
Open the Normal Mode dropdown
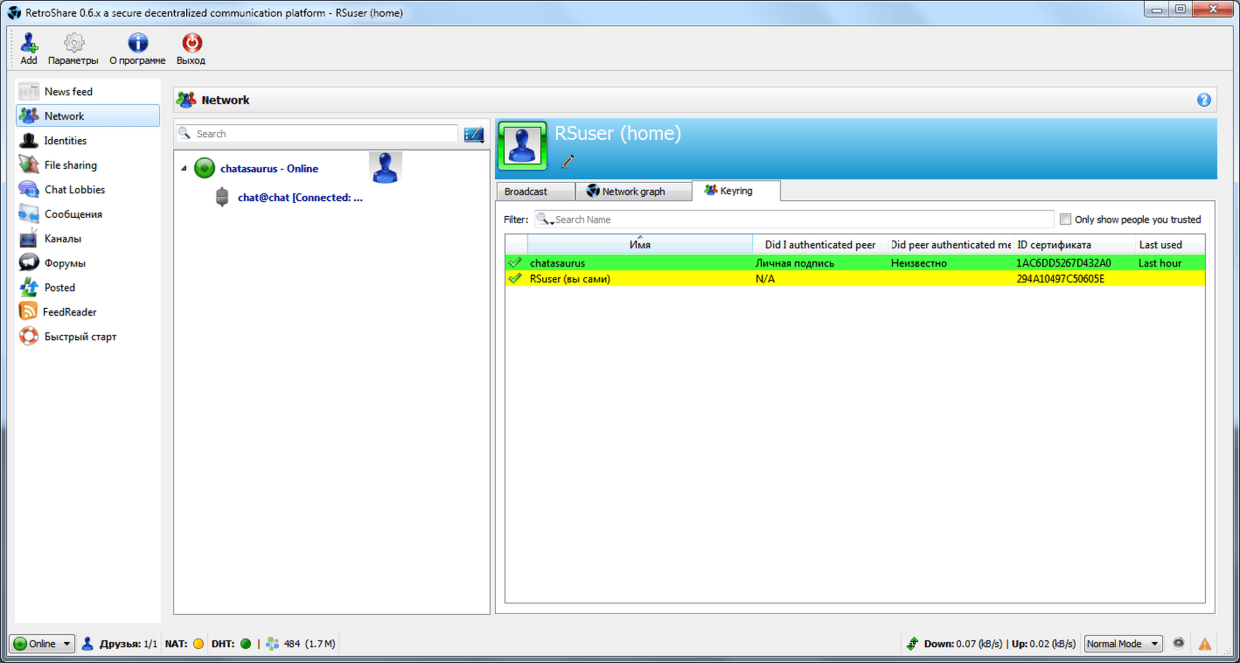[1123, 644]
